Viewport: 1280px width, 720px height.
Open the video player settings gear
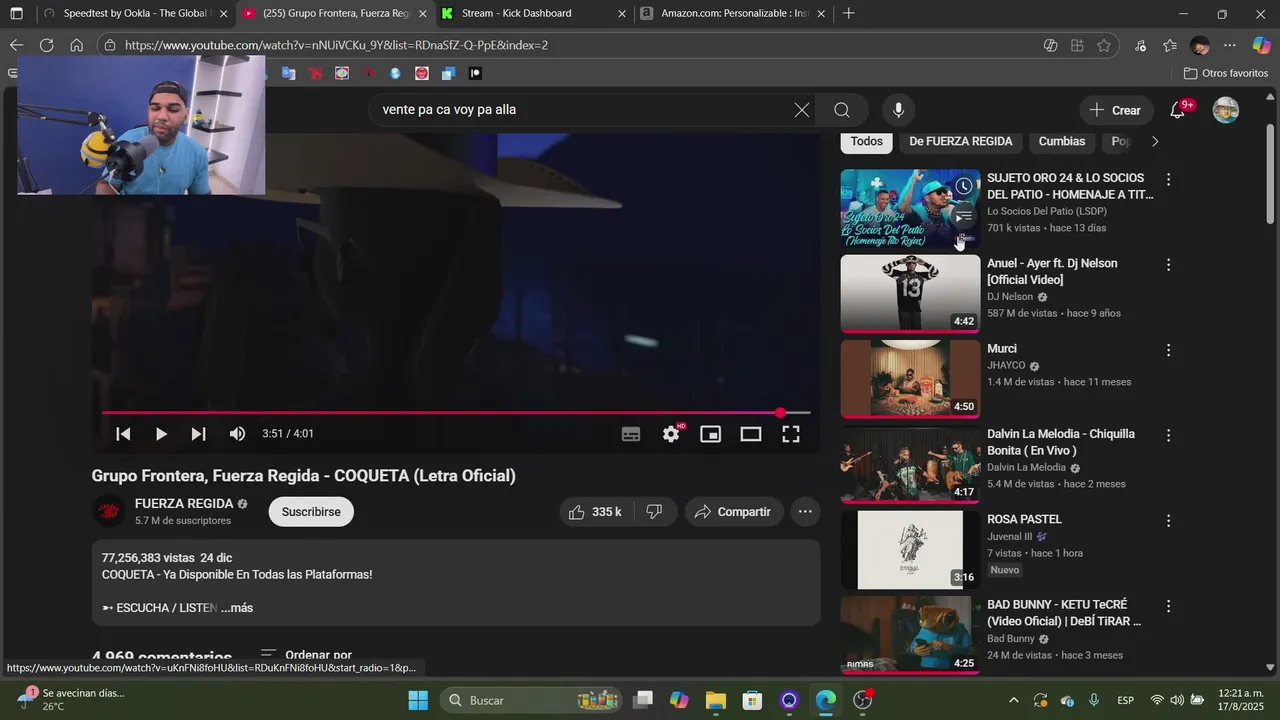pyautogui.click(x=671, y=434)
